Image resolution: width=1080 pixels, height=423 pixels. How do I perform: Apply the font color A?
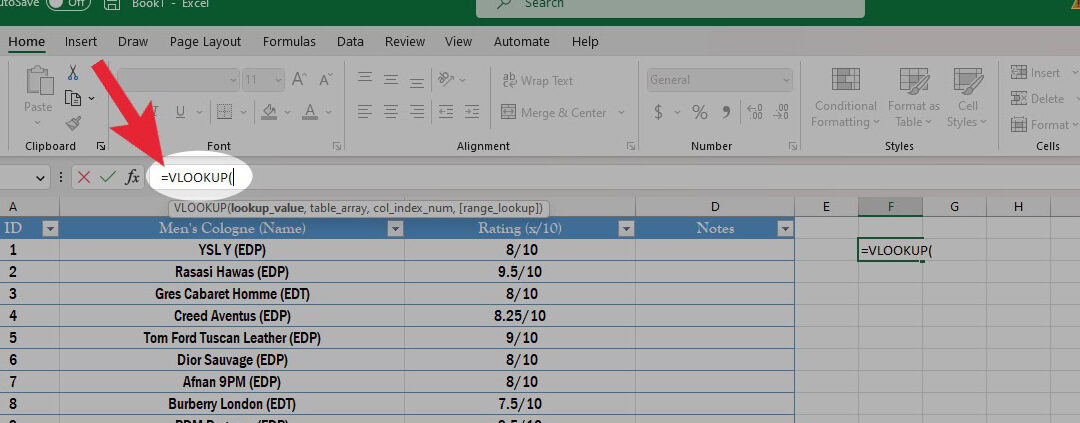pos(310,112)
